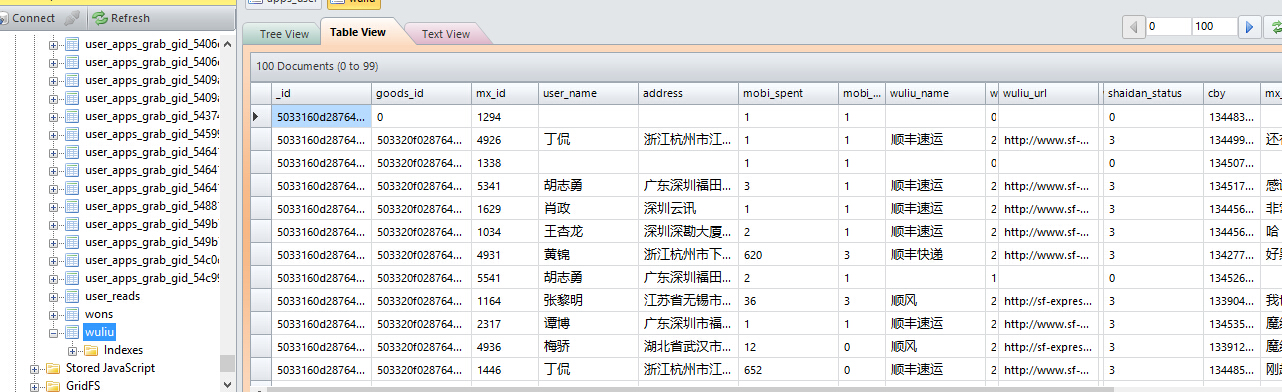Click the Indexes folder icon
The image size is (1282, 392).
91,350
